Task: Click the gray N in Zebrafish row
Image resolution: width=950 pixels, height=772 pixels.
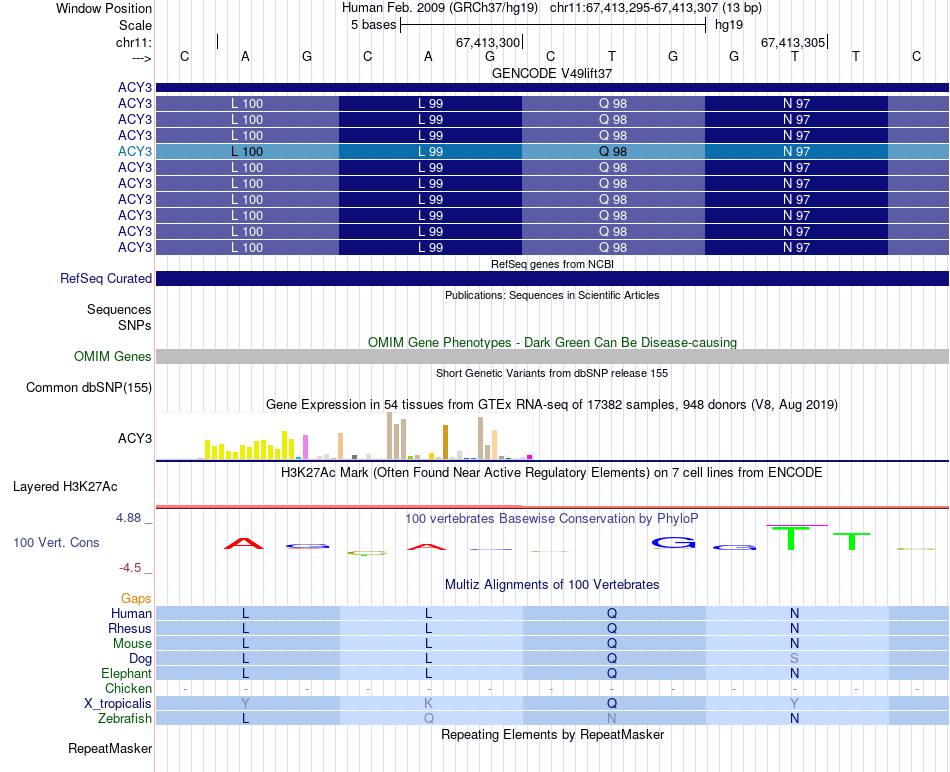Action: 612,719
